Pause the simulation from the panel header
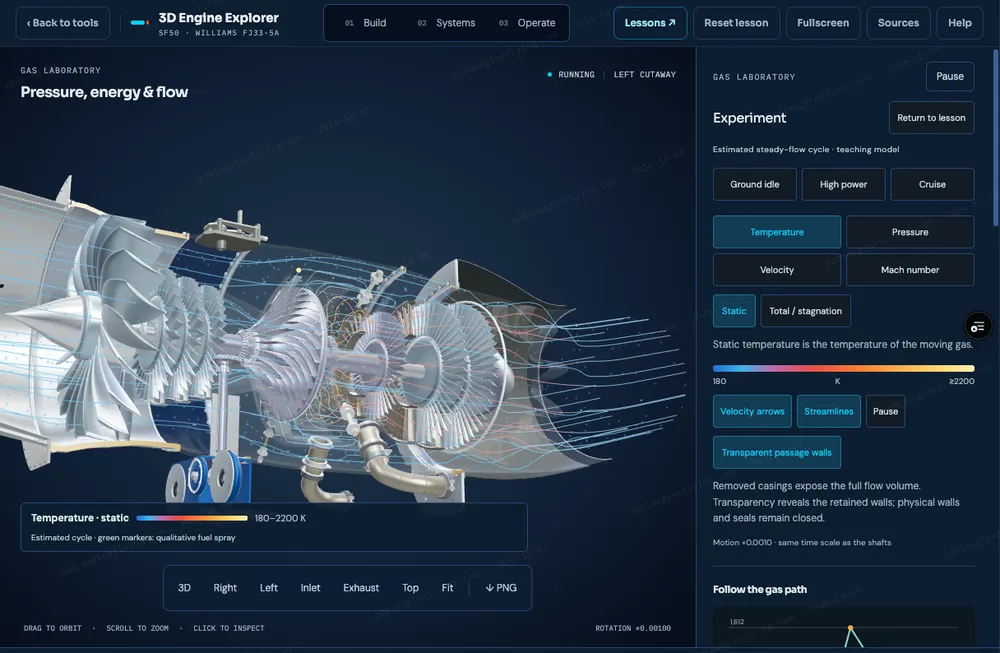Image resolution: width=1000 pixels, height=653 pixels. [x=950, y=77]
